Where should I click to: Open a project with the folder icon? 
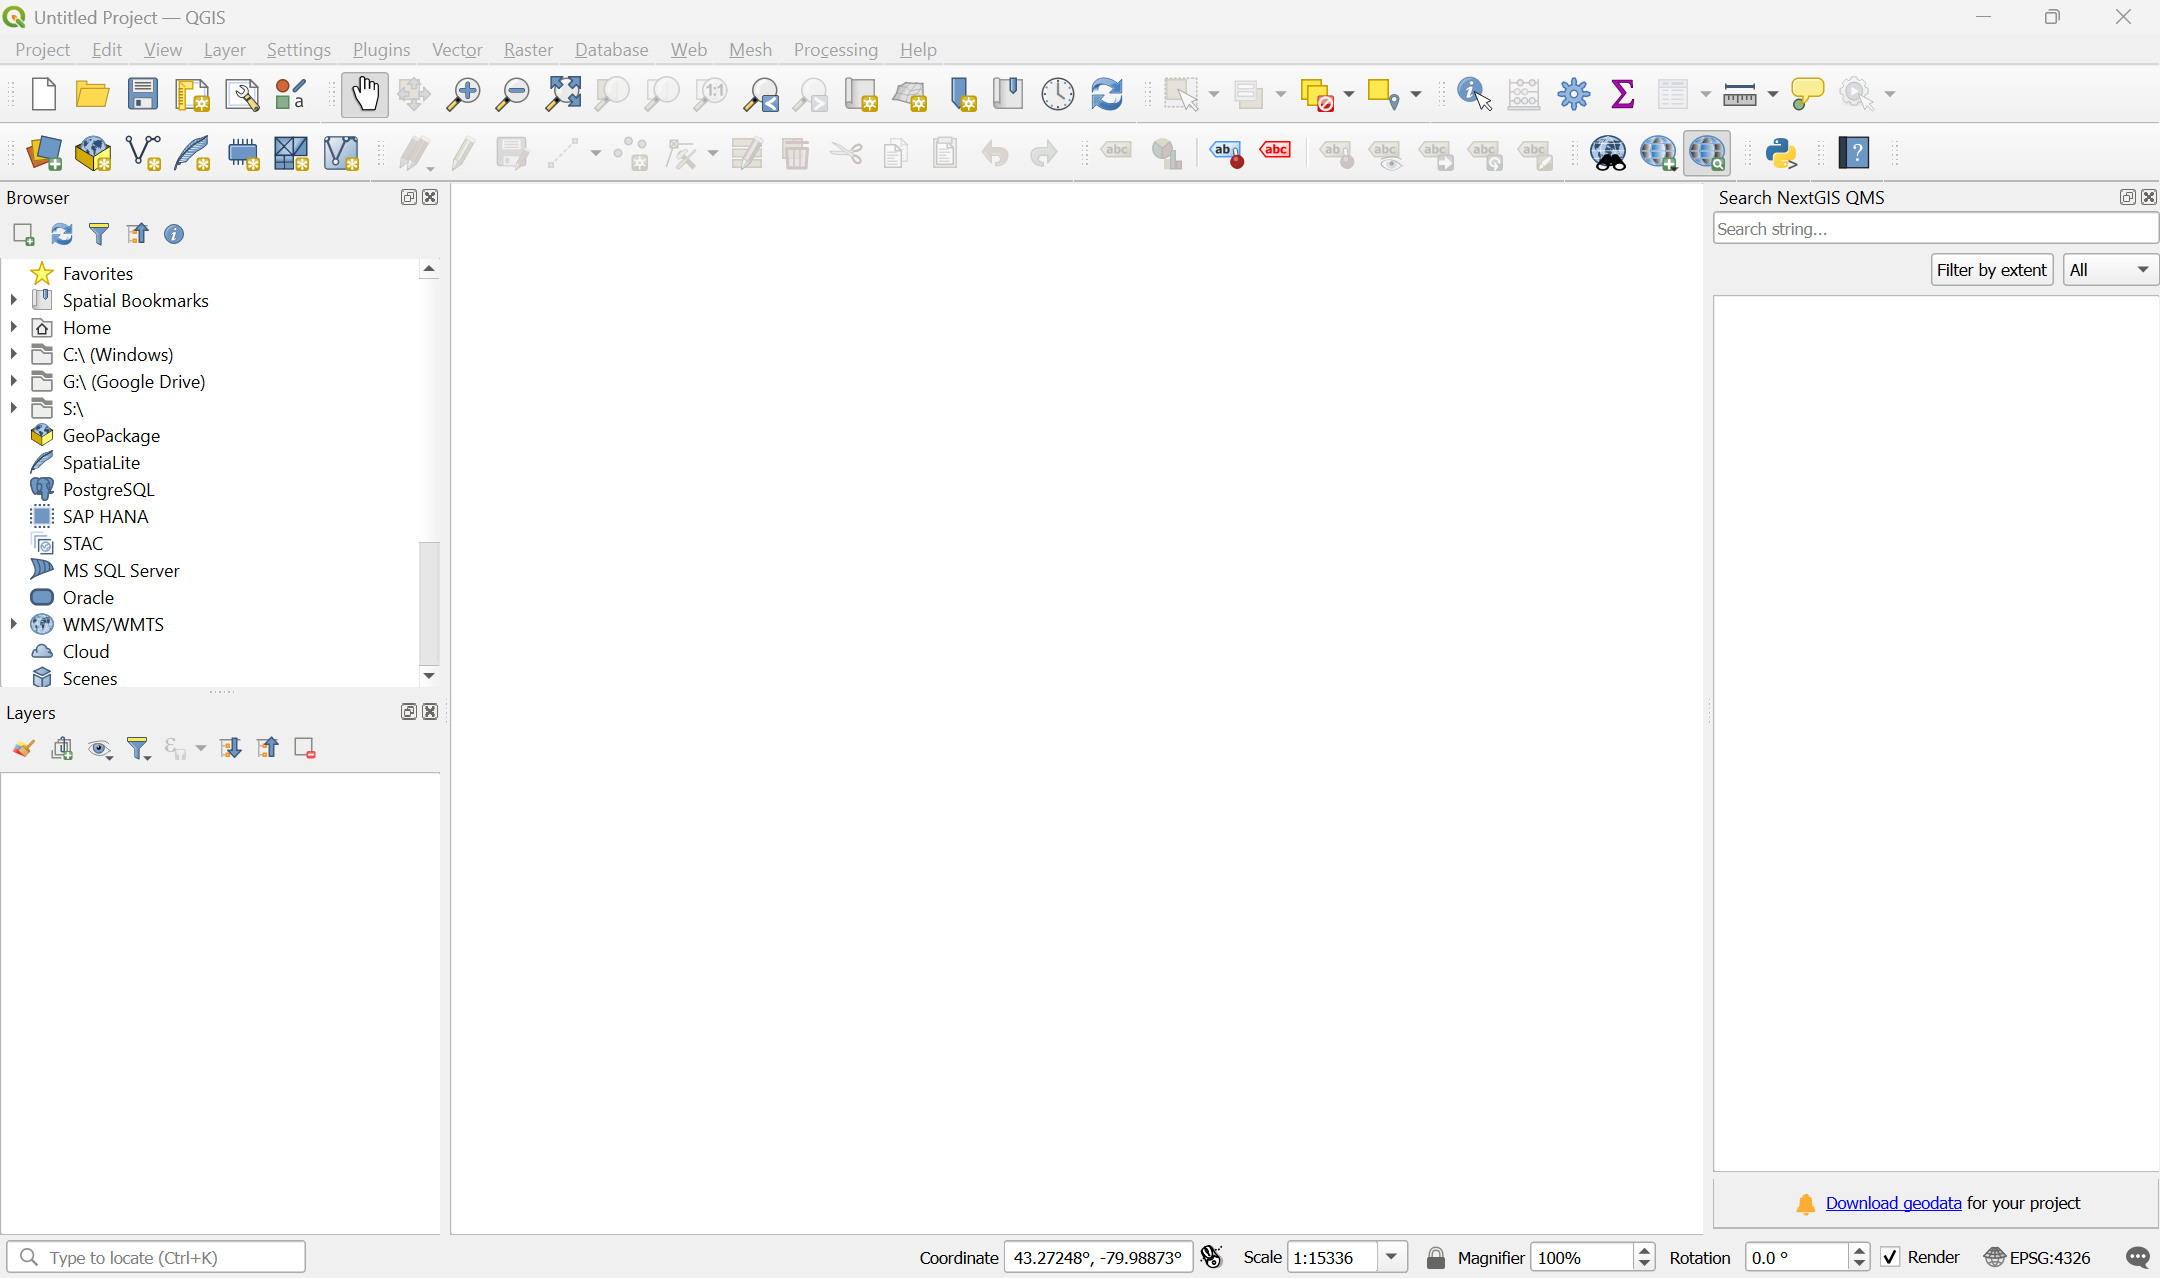pos(92,94)
